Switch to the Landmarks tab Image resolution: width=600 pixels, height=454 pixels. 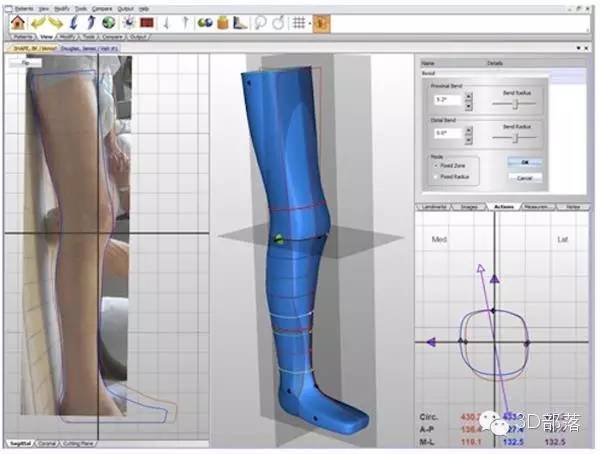click(435, 207)
